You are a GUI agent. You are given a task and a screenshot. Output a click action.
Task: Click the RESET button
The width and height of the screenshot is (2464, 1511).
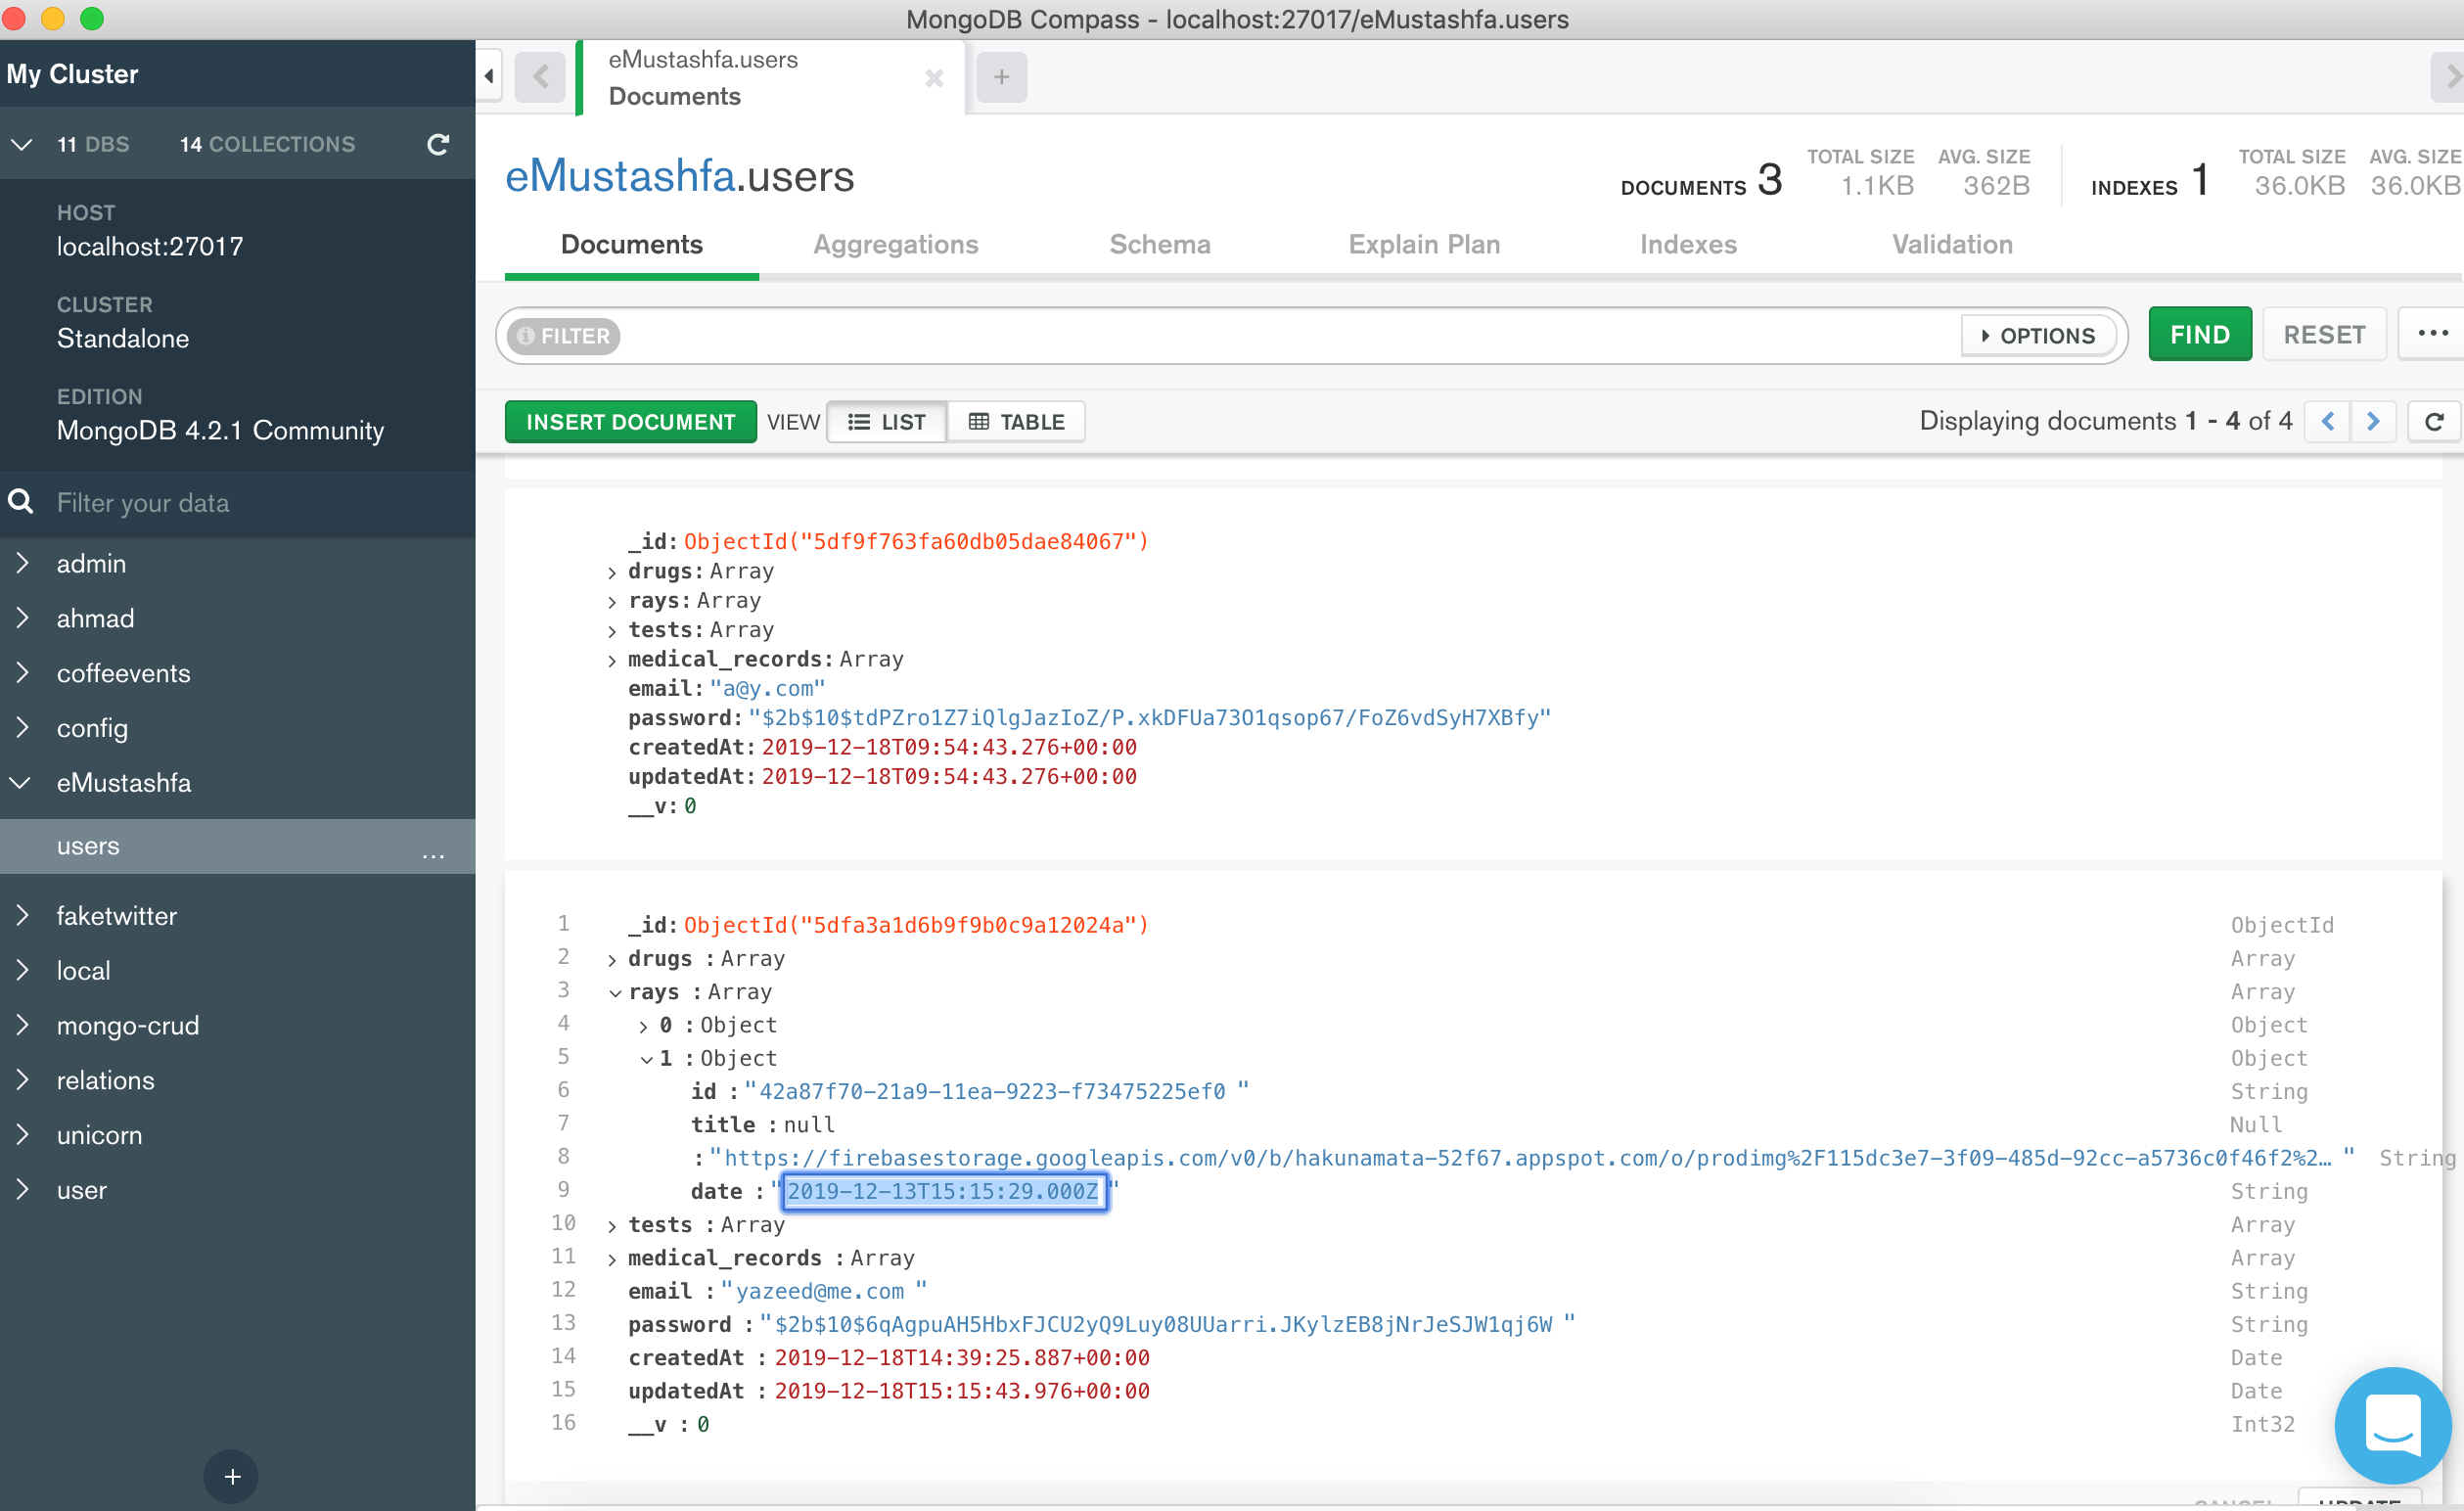[x=2324, y=334]
